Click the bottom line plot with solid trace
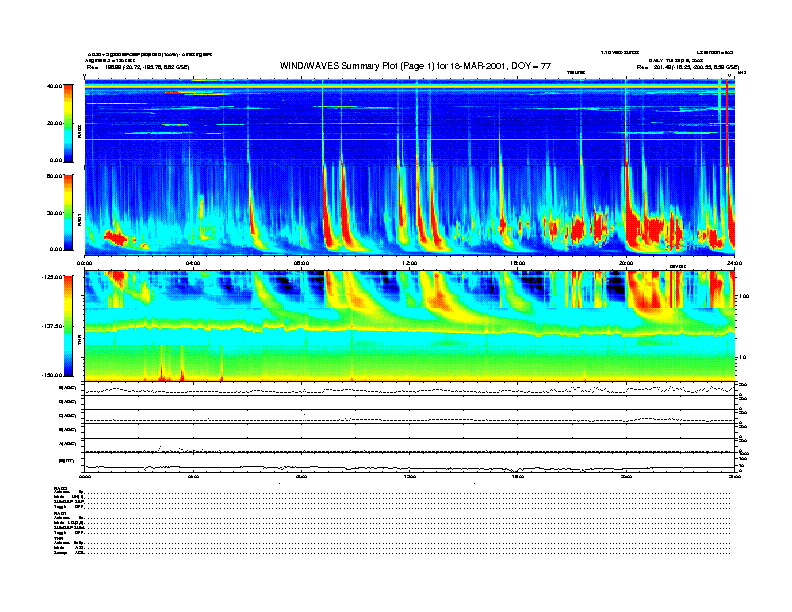Image resolution: width=792 pixels, height=612 pixels. coord(410,465)
